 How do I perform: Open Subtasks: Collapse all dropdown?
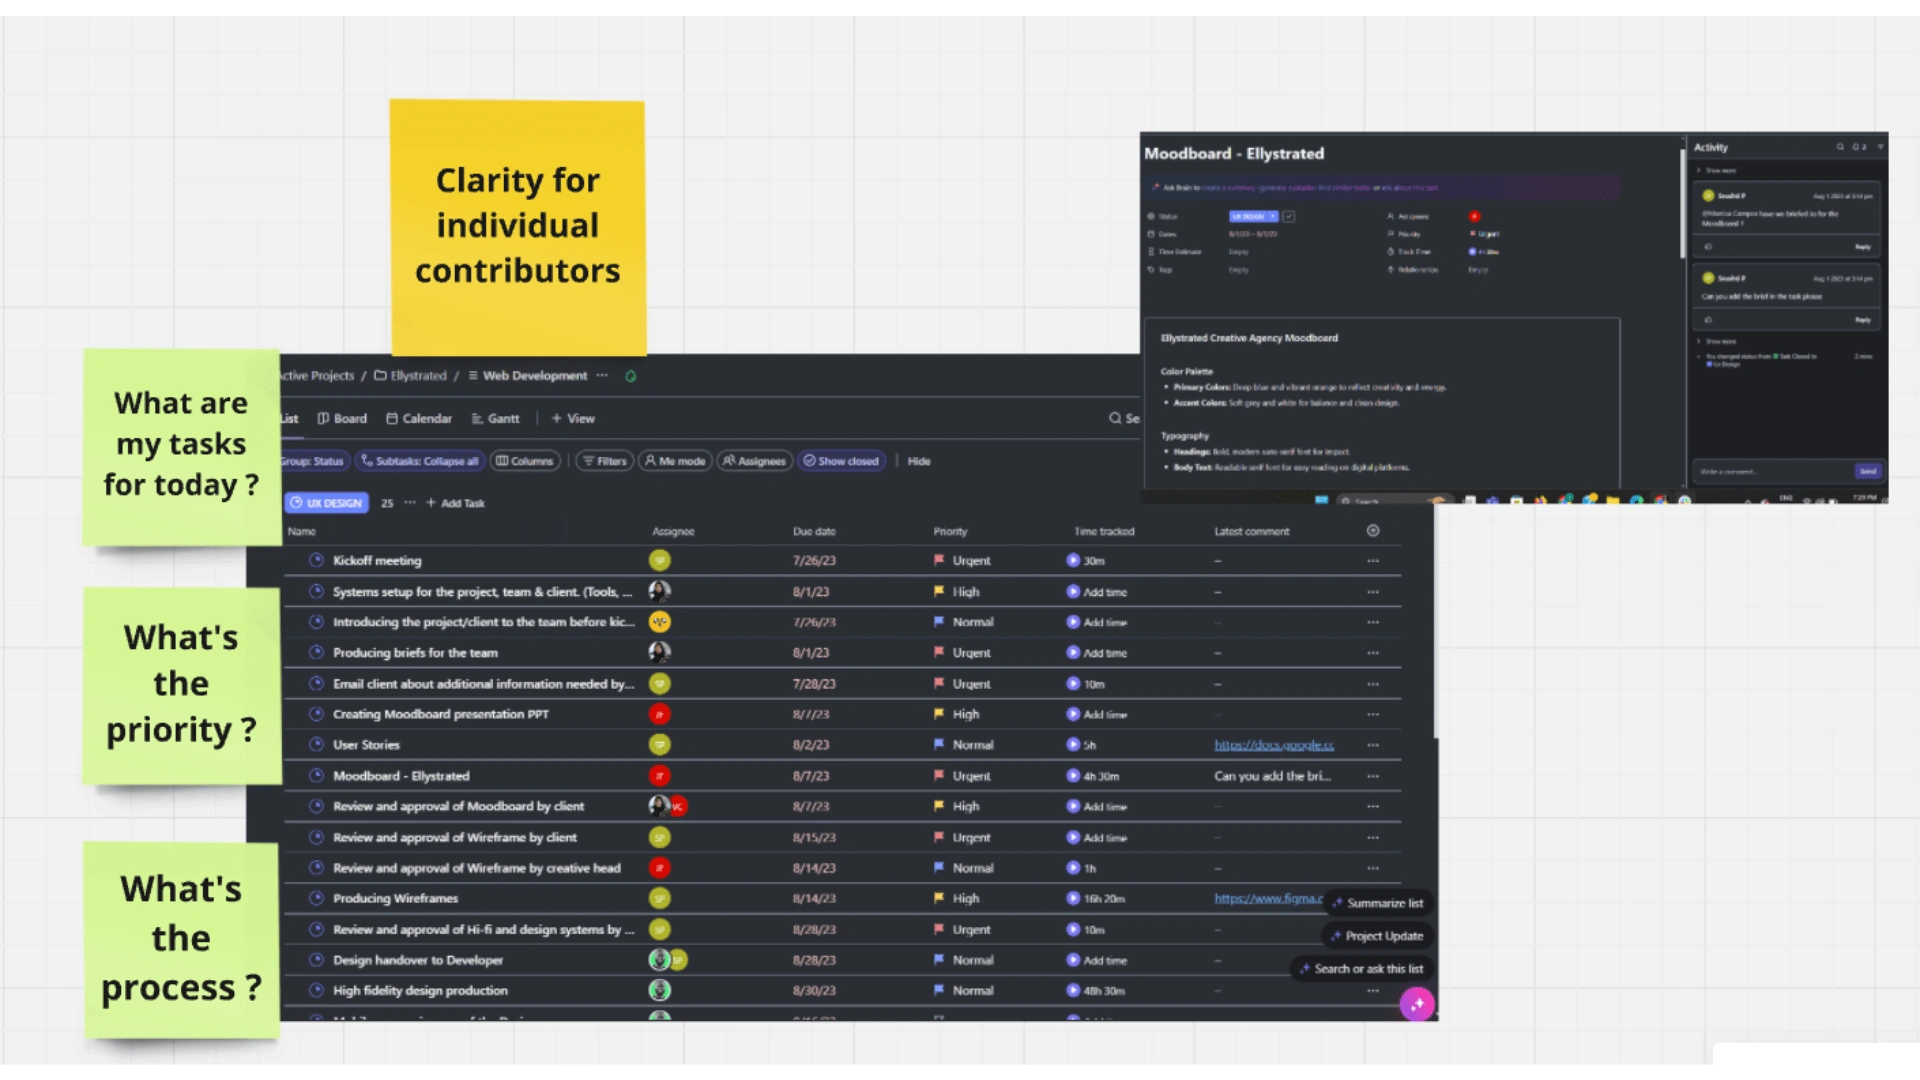pyautogui.click(x=420, y=461)
